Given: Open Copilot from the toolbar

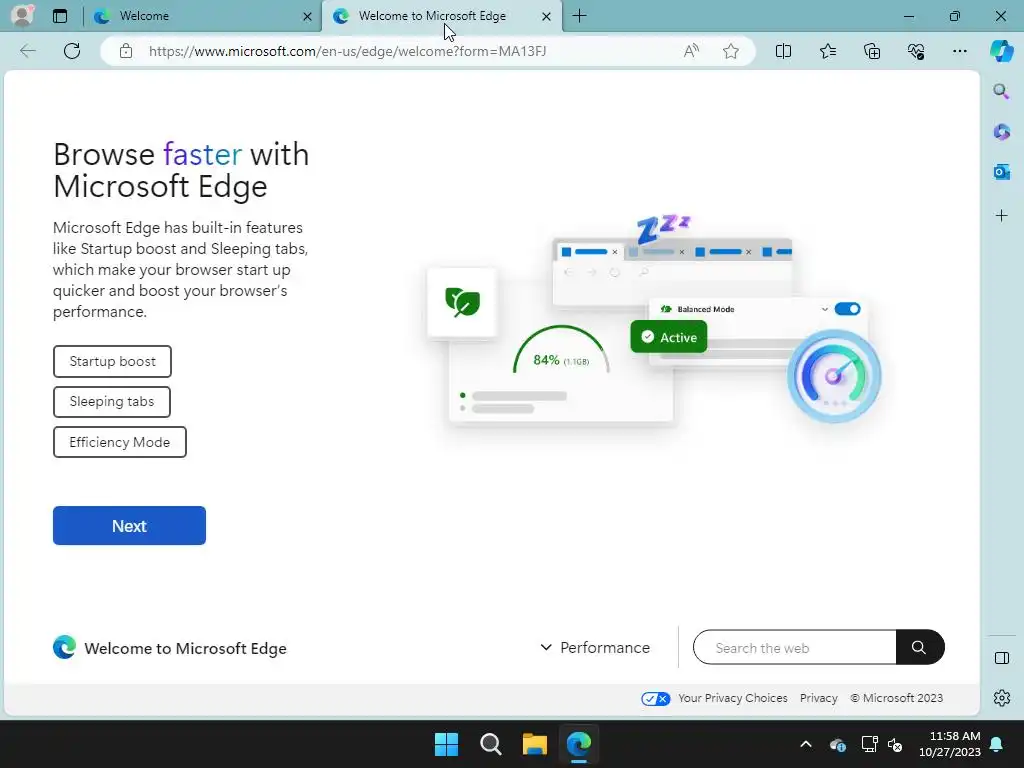Looking at the screenshot, I should pyautogui.click(x=1001, y=51).
